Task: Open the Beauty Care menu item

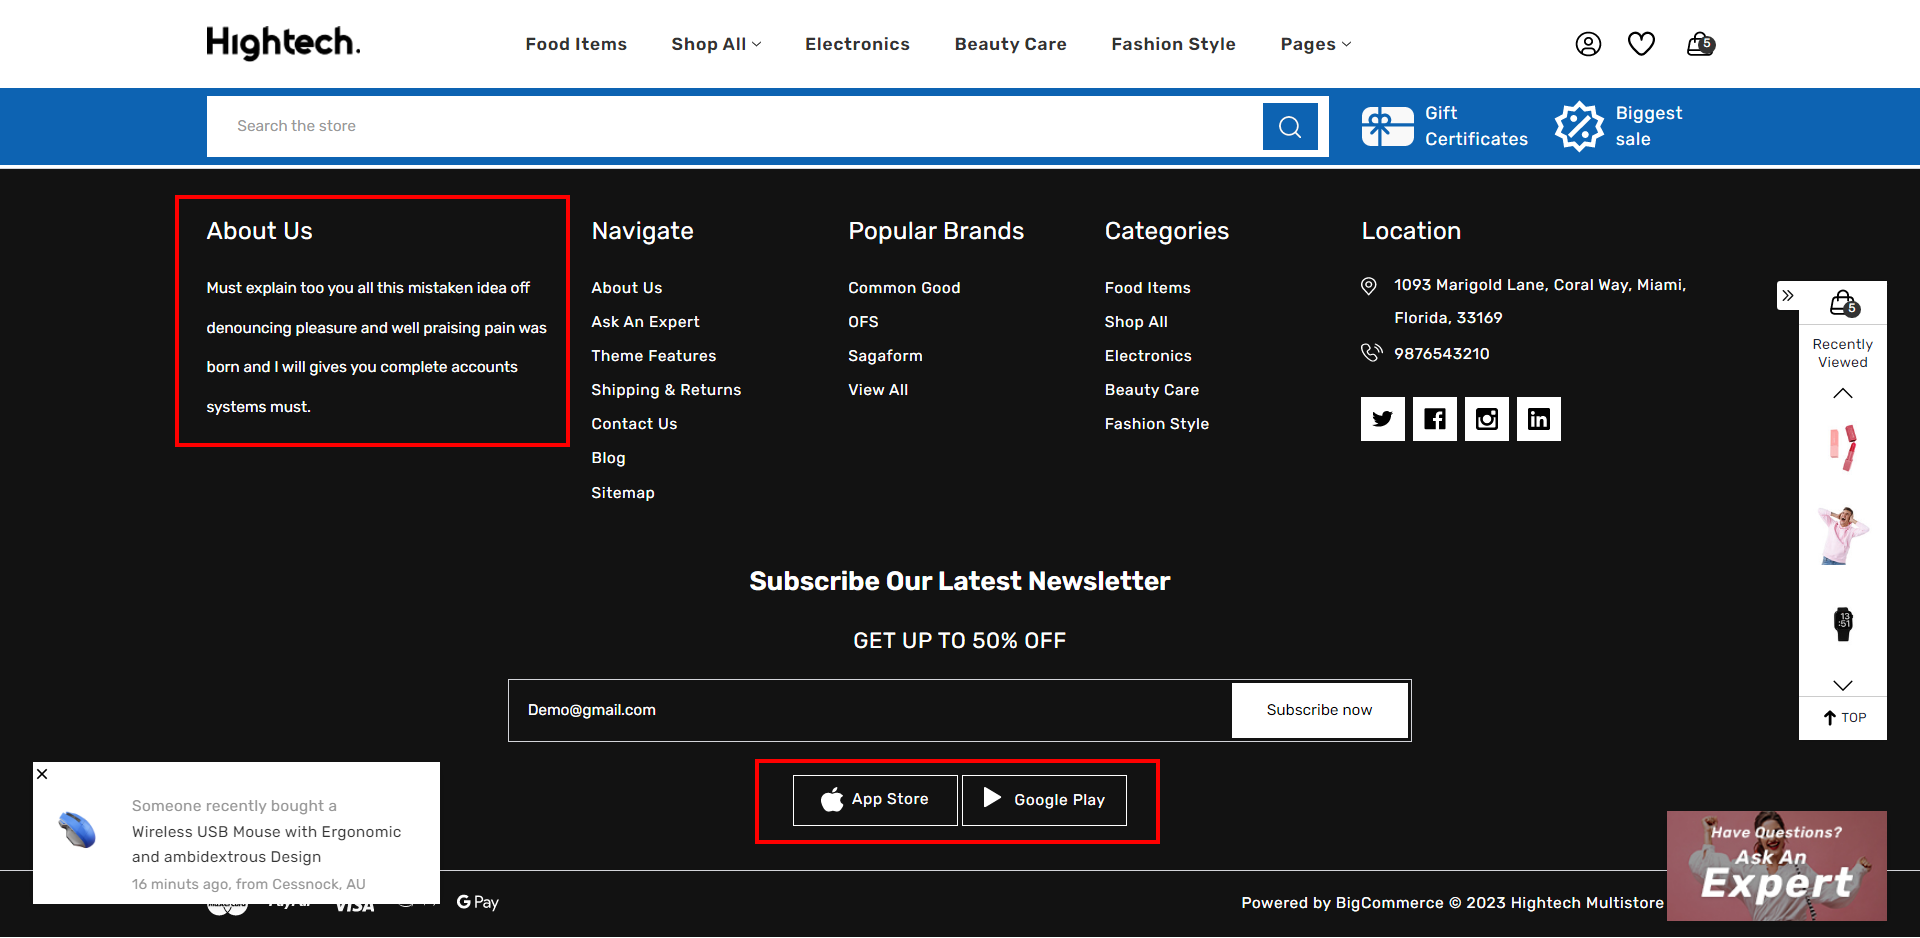Action: [x=1010, y=44]
